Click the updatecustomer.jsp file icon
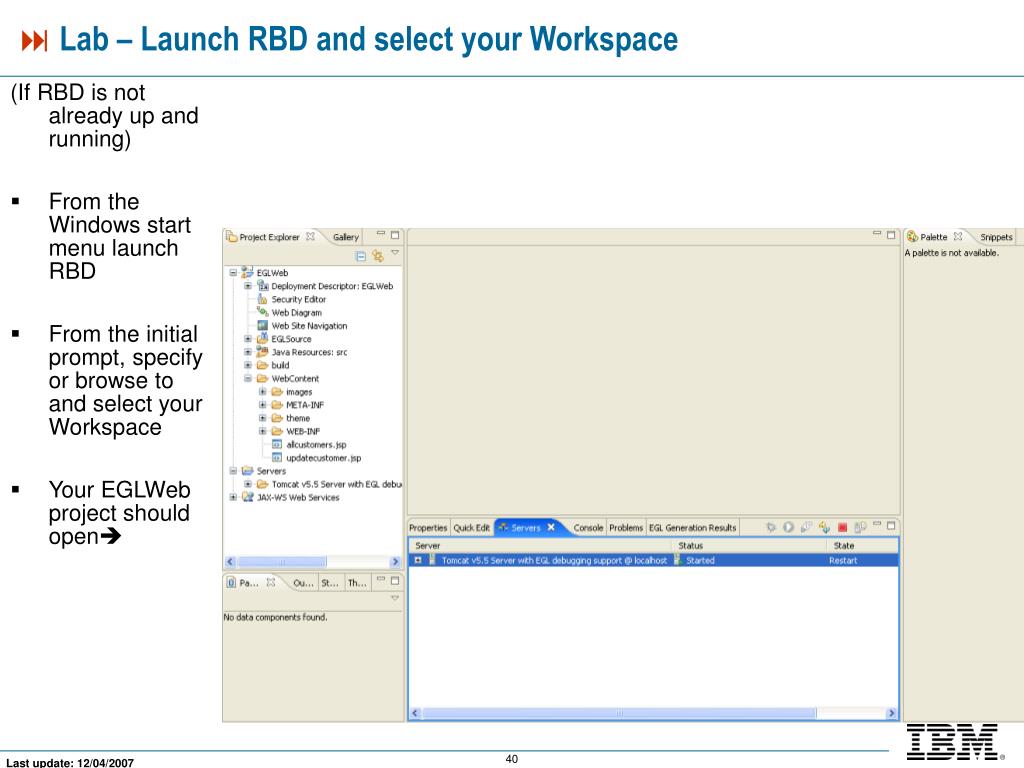 277,458
